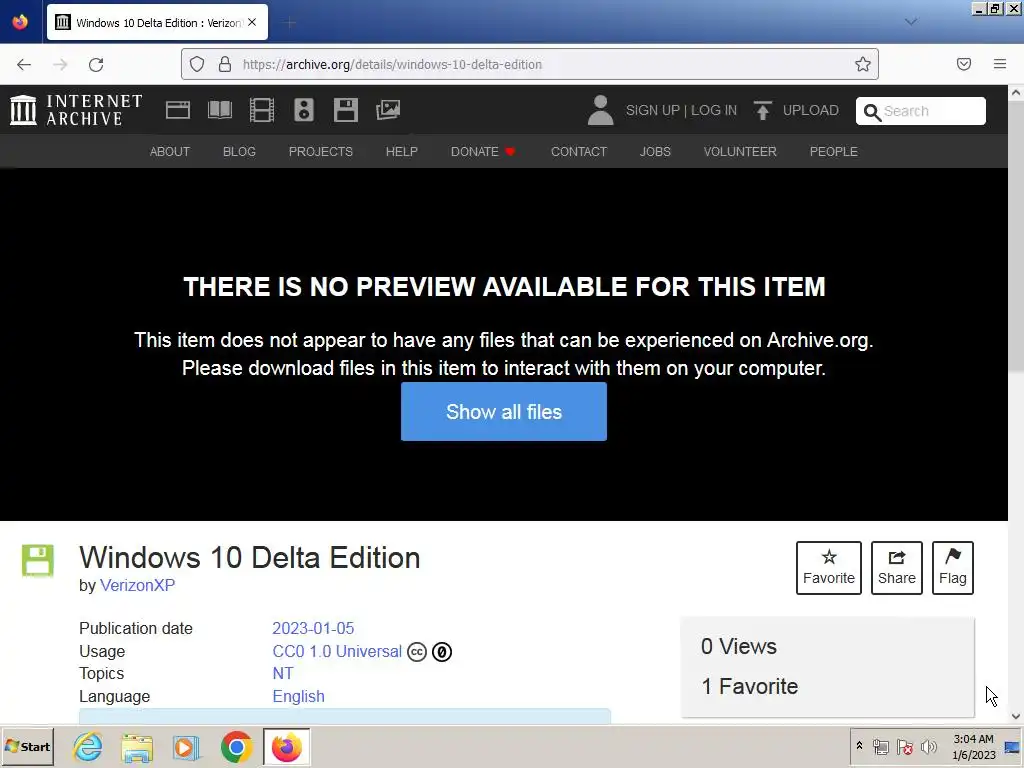1024x768 pixels.
Task: Open the Software floppy disk icon
Action: [345, 110]
